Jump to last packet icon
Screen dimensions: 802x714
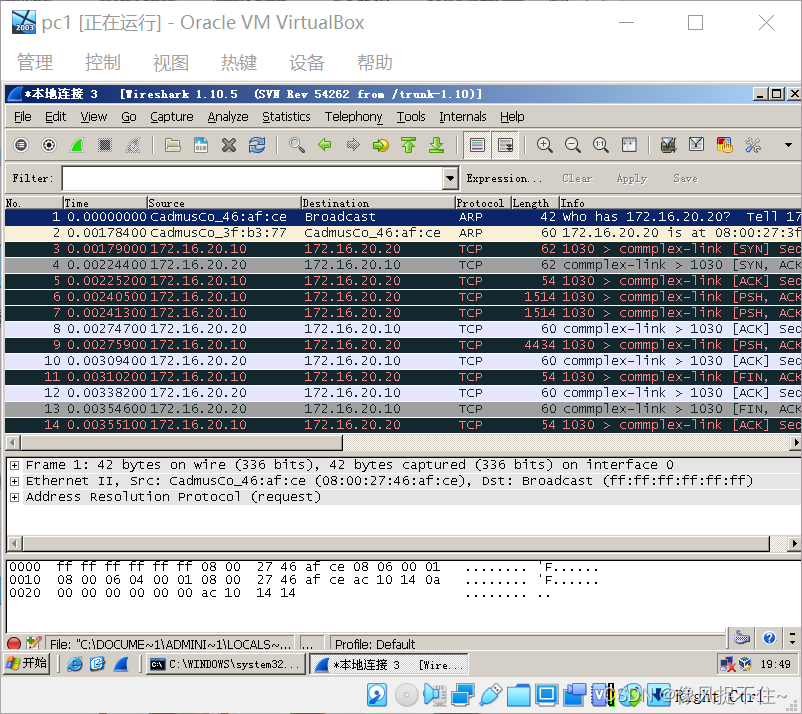pyautogui.click(x=436, y=145)
